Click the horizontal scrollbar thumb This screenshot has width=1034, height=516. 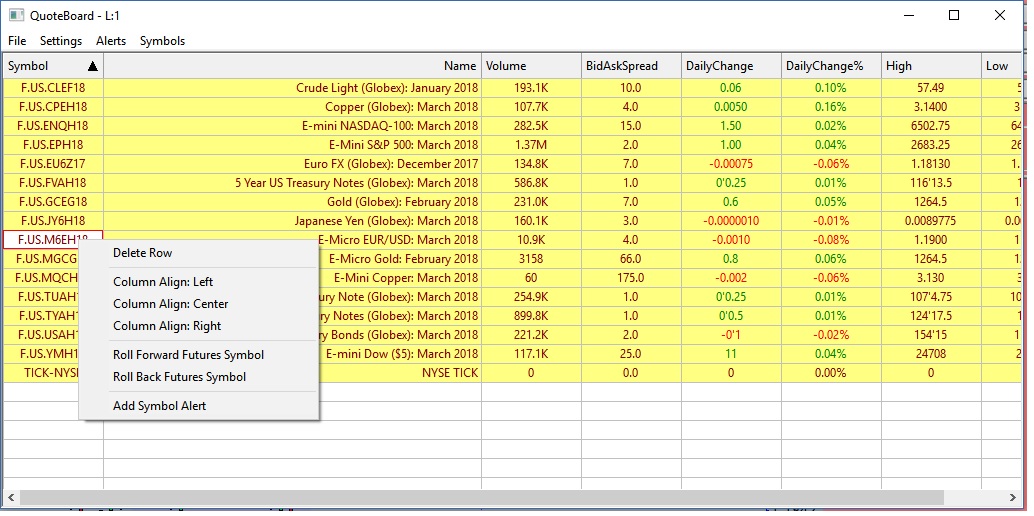click(x=483, y=498)
